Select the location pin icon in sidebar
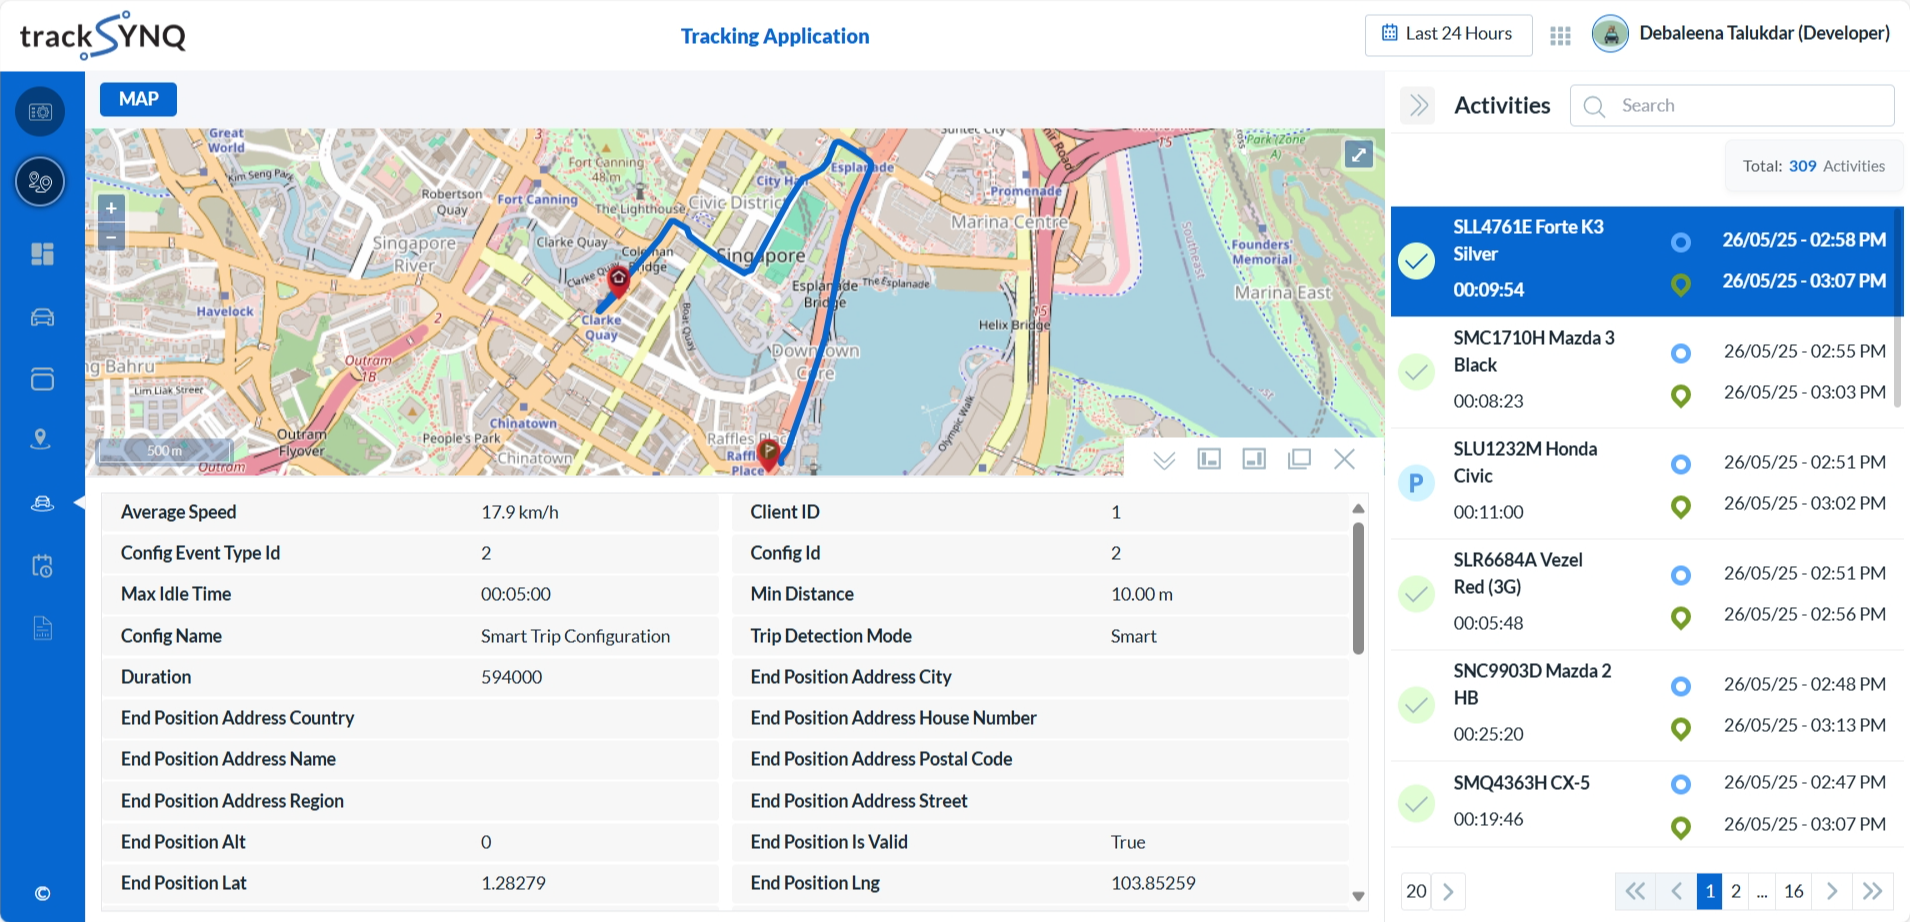 40,438
